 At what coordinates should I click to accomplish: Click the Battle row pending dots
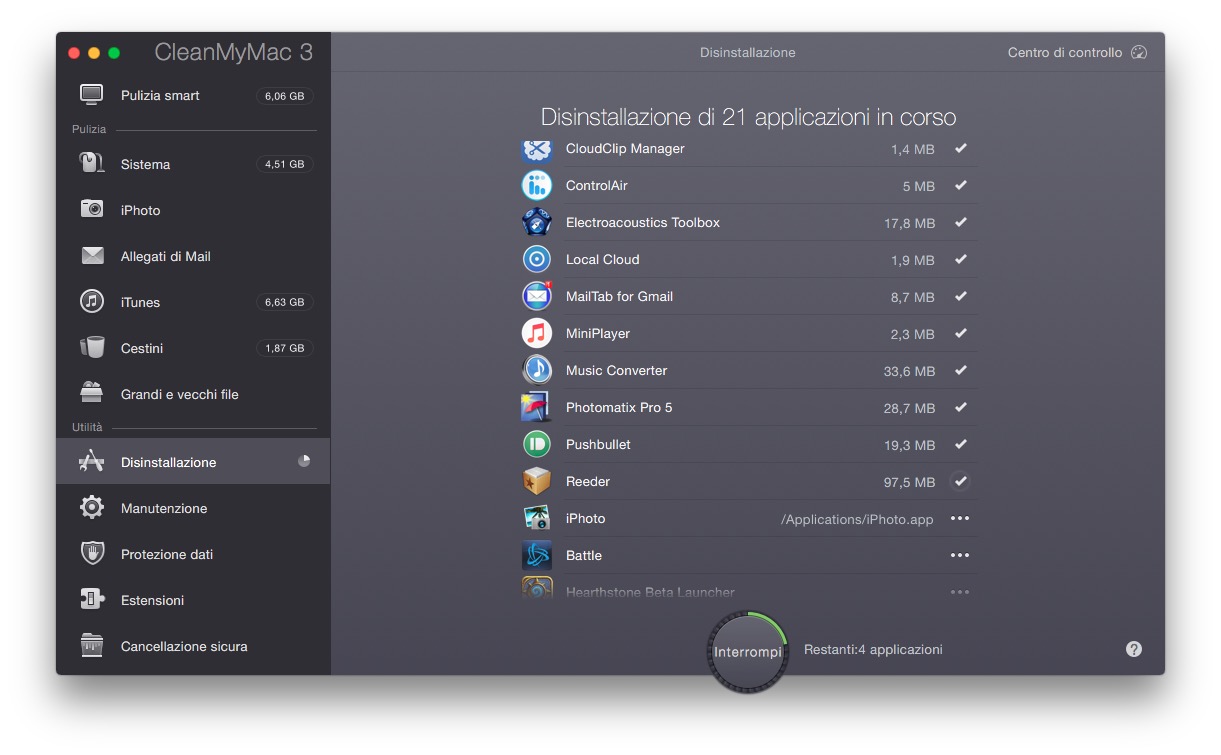pos(960,555)
